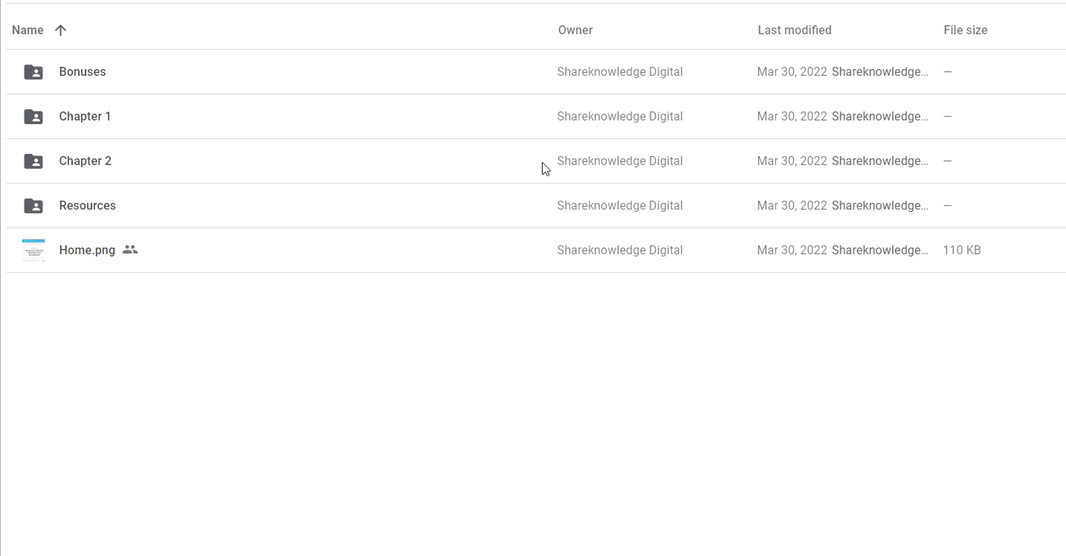Open the Bonuses shared folder icon
The image size is (1066, 556).
click(33, 71)
